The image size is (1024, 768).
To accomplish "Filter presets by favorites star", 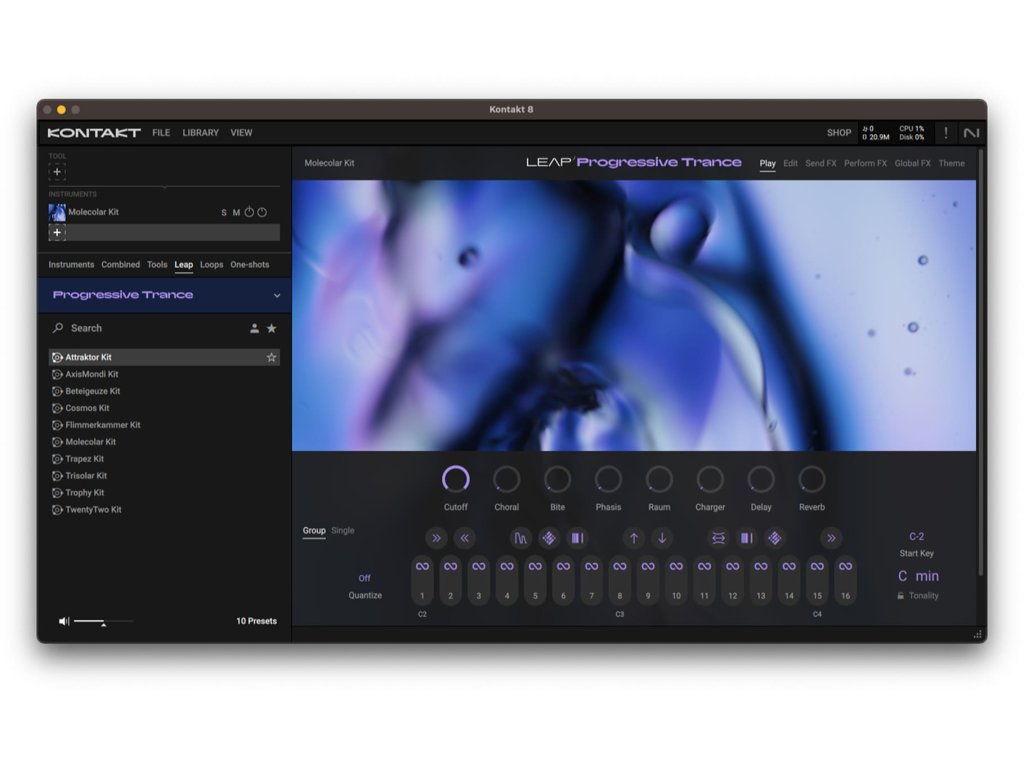I will point(272,328).
